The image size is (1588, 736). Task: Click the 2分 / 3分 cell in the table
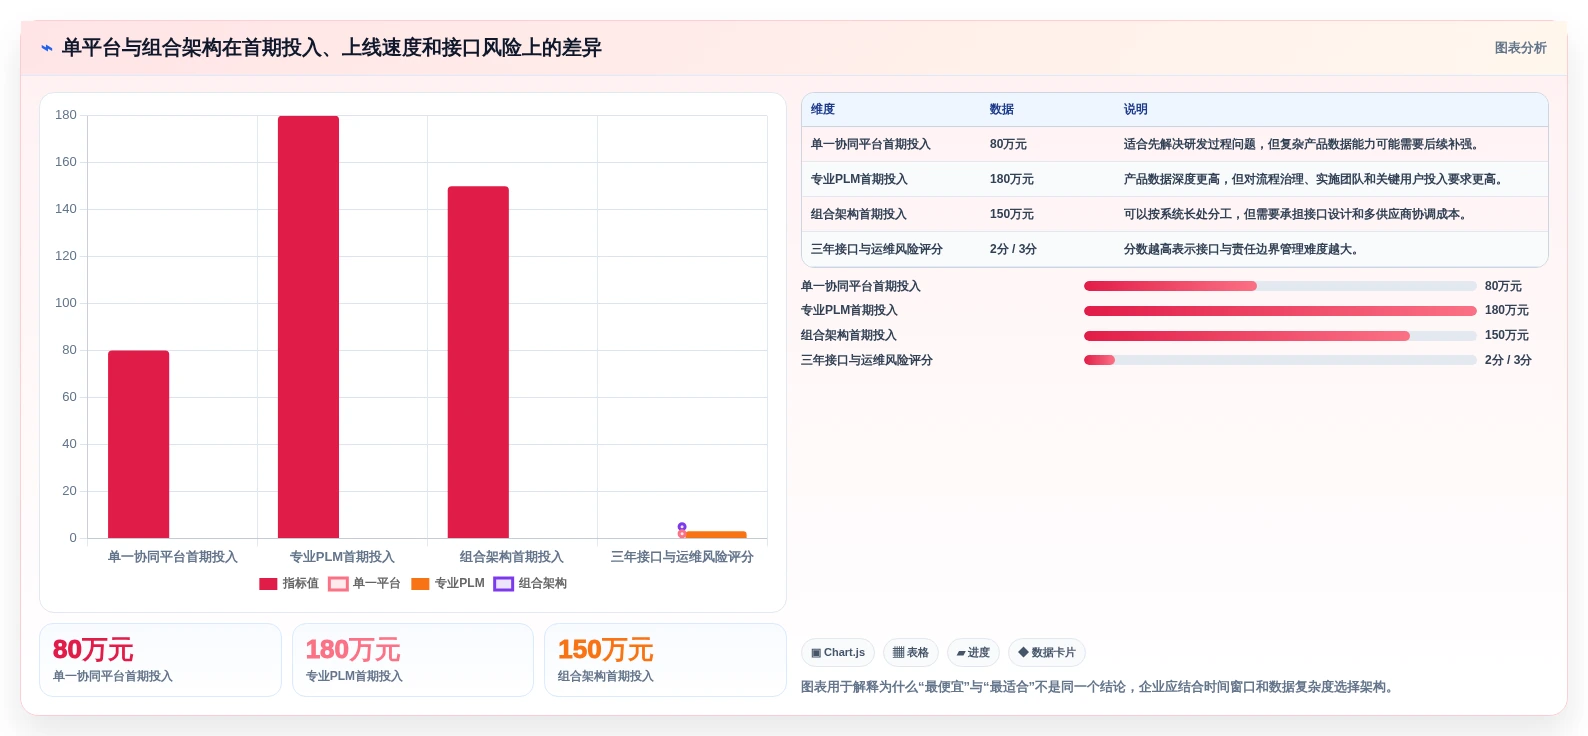tap(1013, 250)
